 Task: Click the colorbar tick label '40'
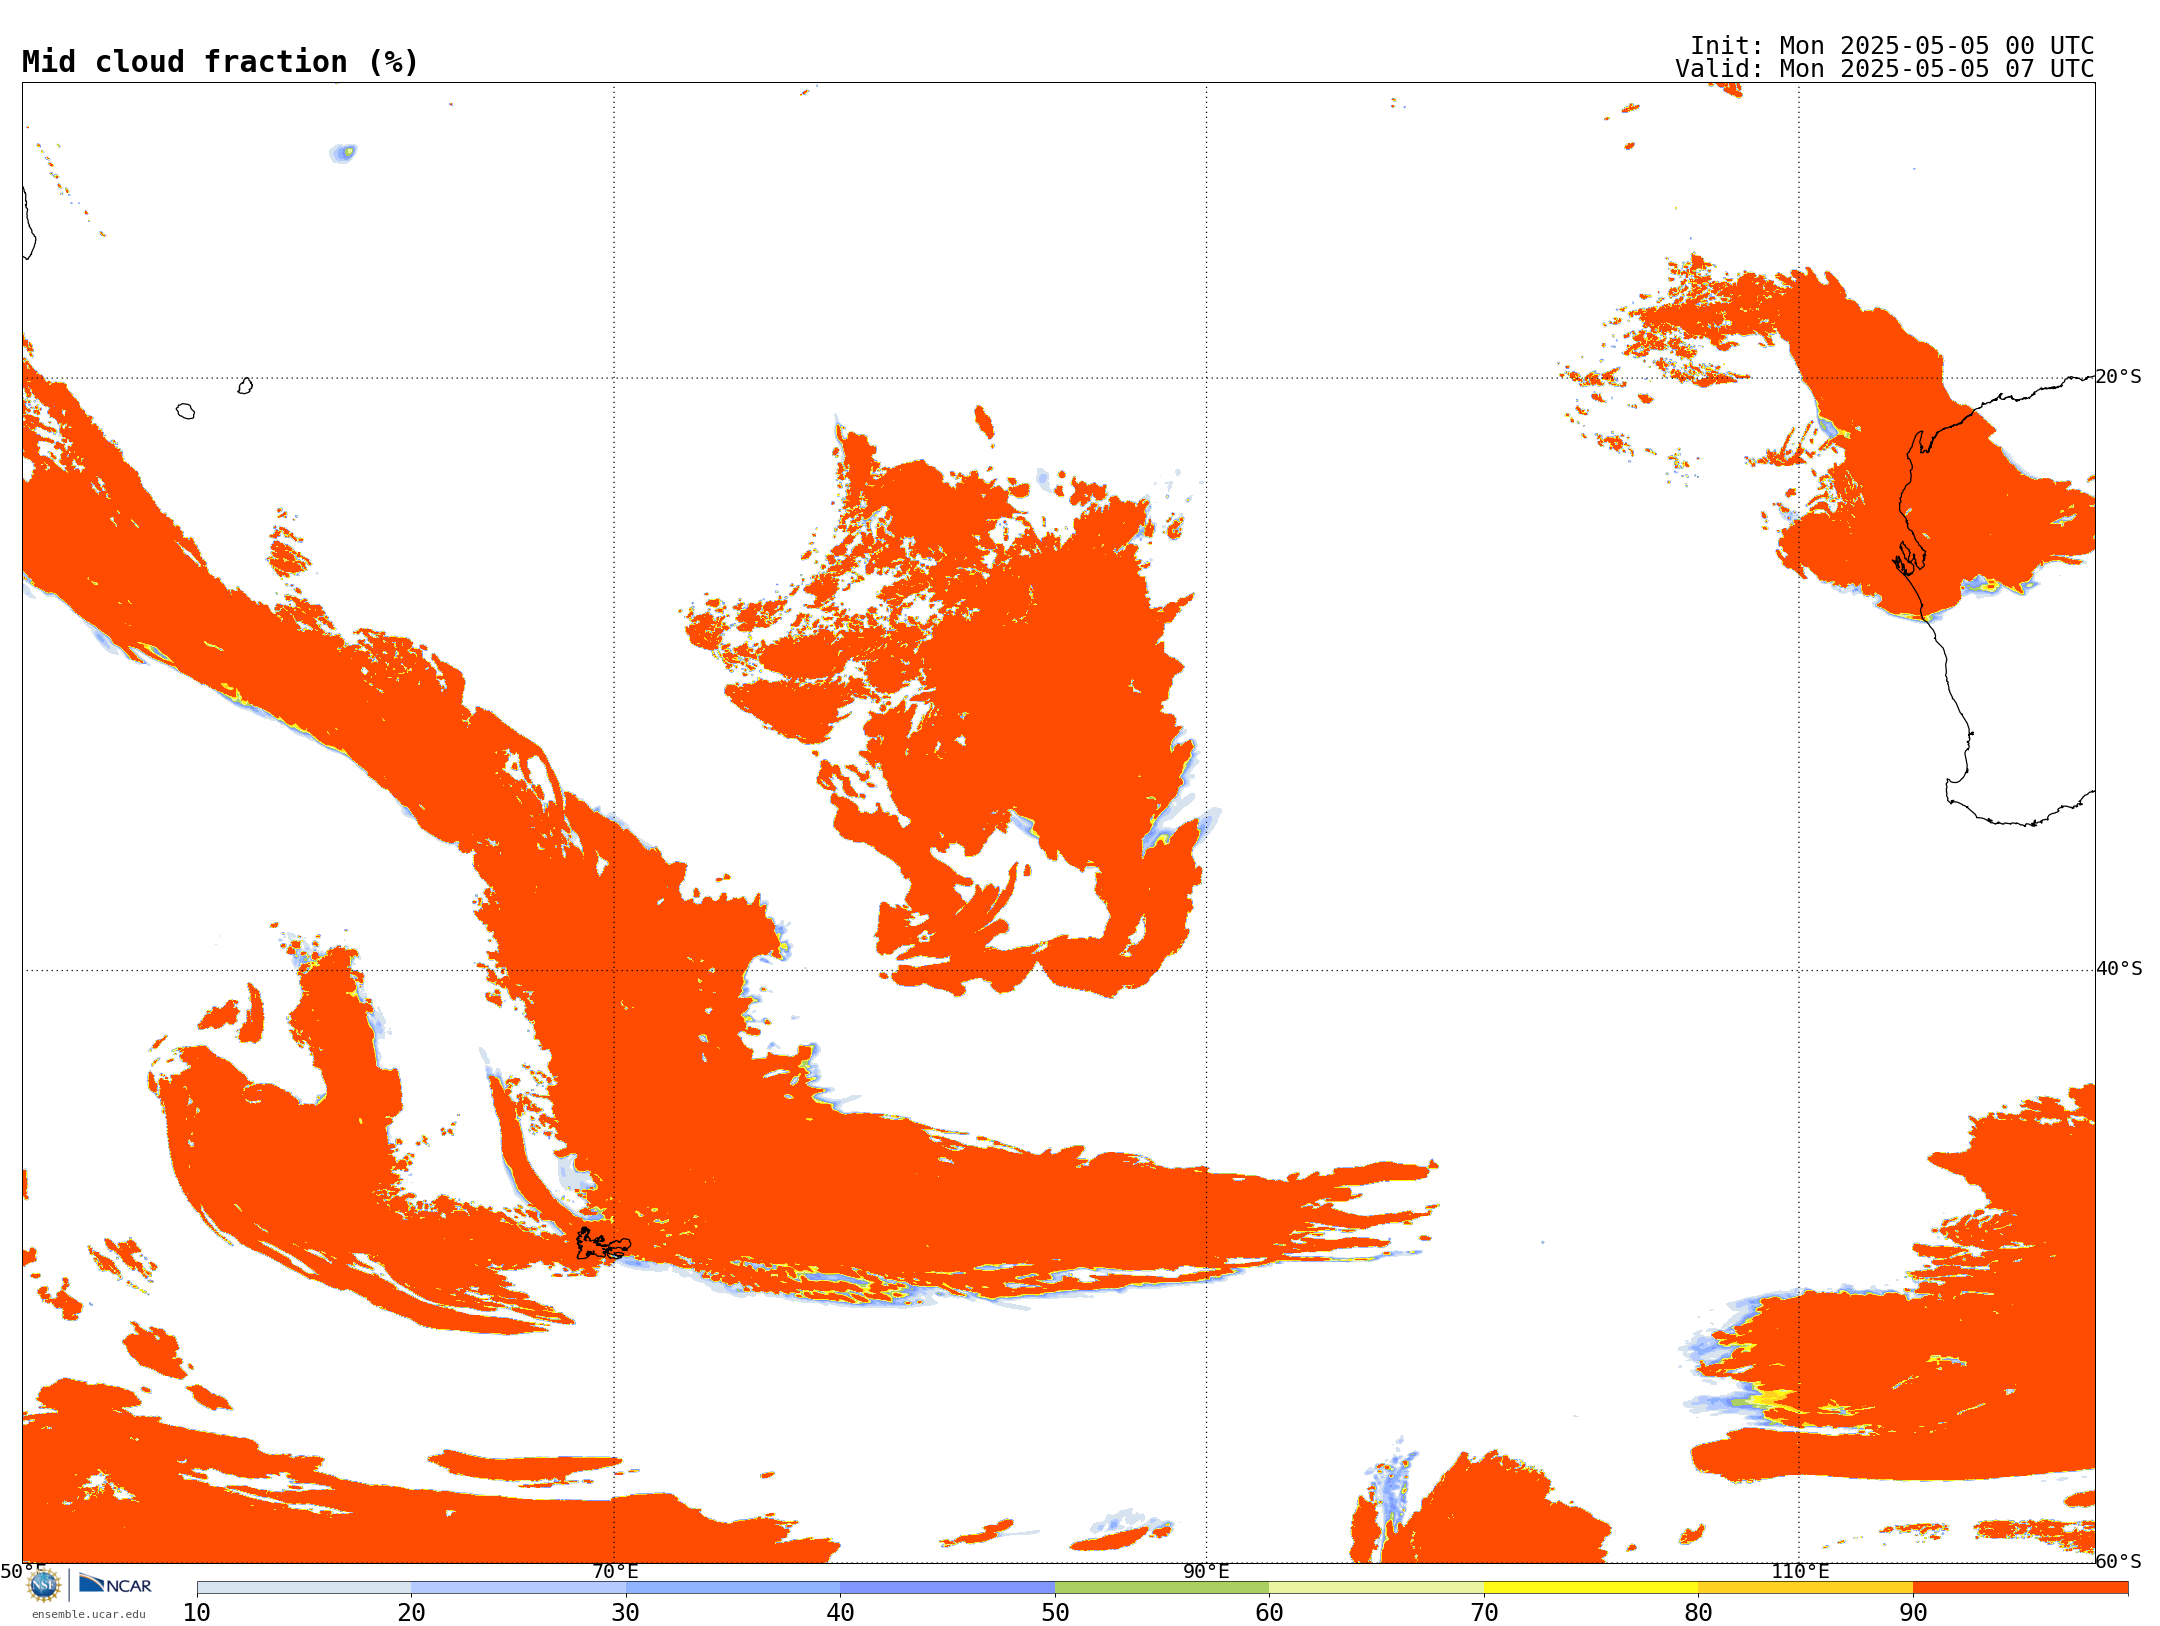[x=840, y=1613]
